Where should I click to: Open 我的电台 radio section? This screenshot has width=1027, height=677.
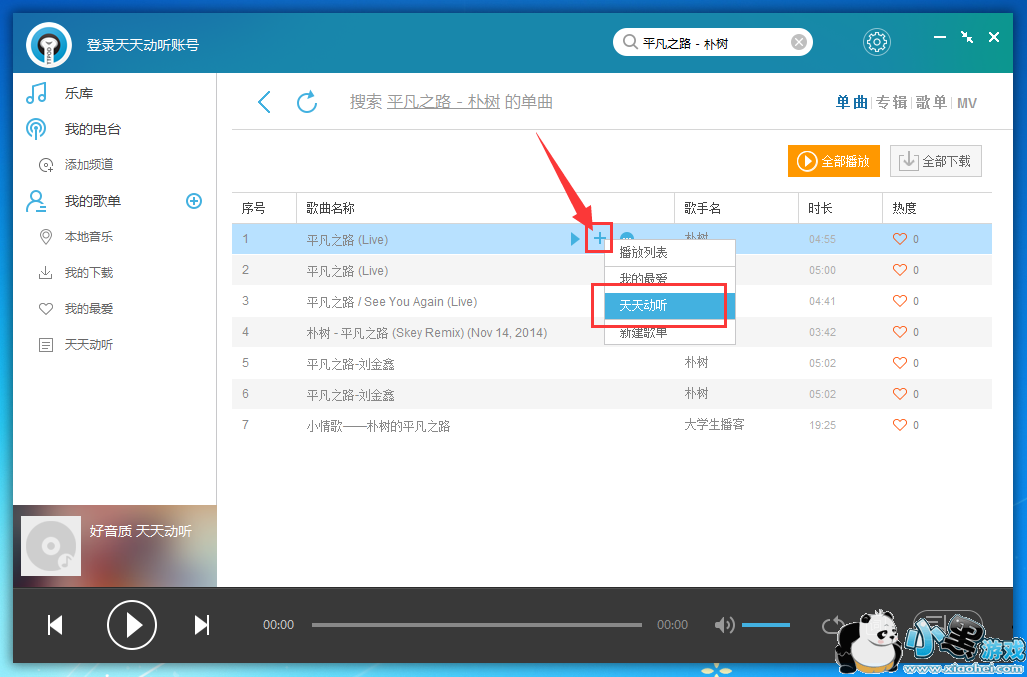pos(93,129)
